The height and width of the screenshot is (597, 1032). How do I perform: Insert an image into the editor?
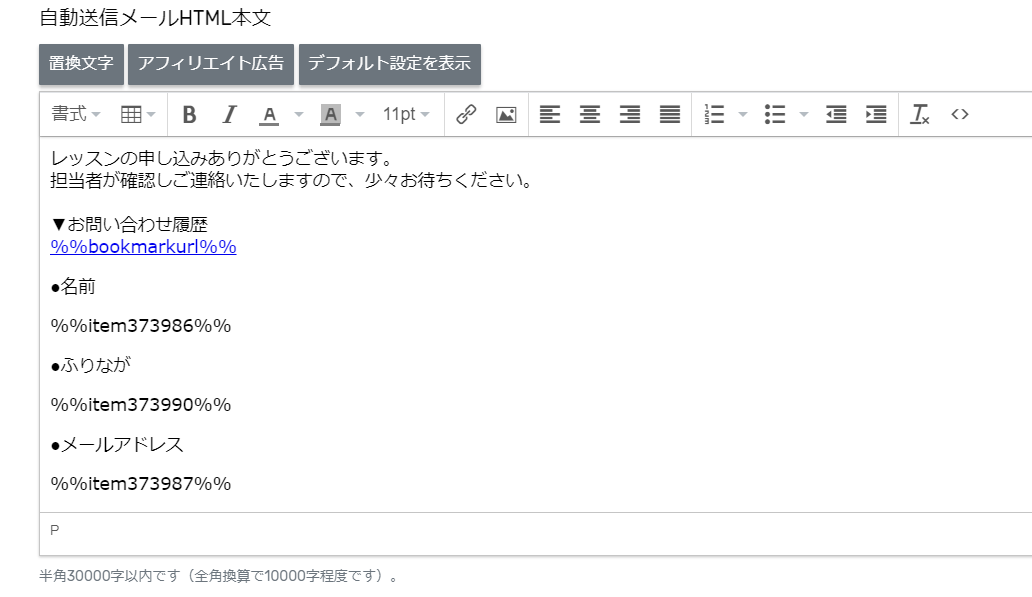[x=506, y=115]
